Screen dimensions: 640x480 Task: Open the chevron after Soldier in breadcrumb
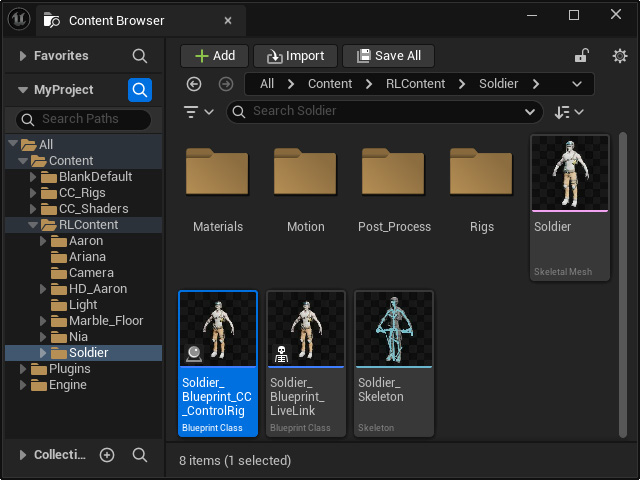click(536, 84)
